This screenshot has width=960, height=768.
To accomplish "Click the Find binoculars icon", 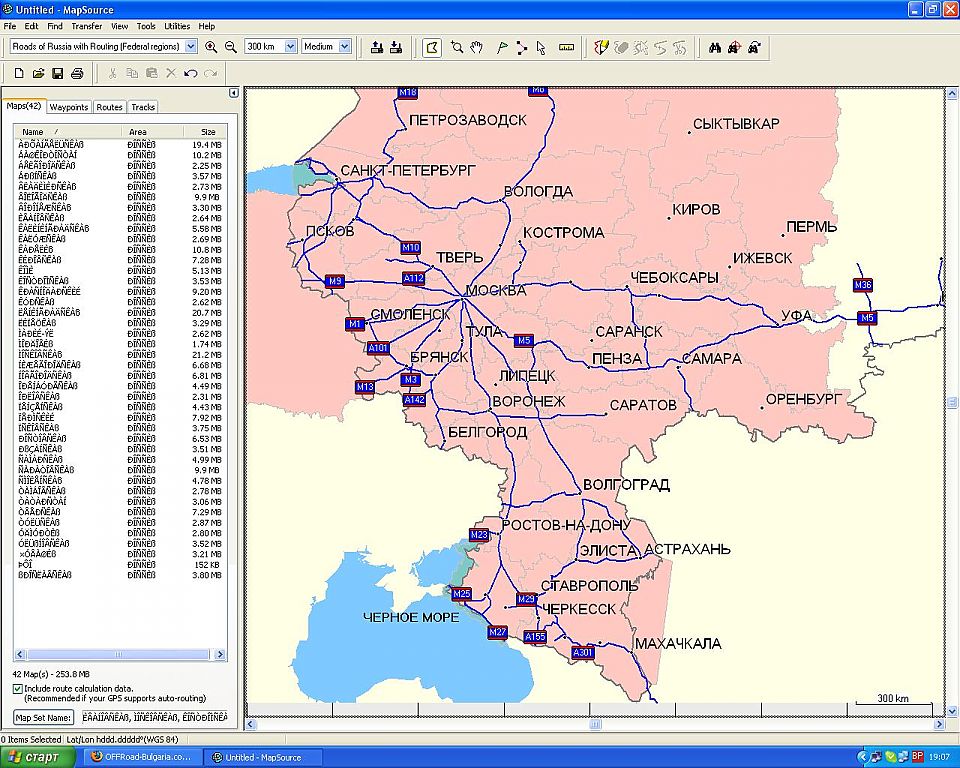I will (716, 47).
